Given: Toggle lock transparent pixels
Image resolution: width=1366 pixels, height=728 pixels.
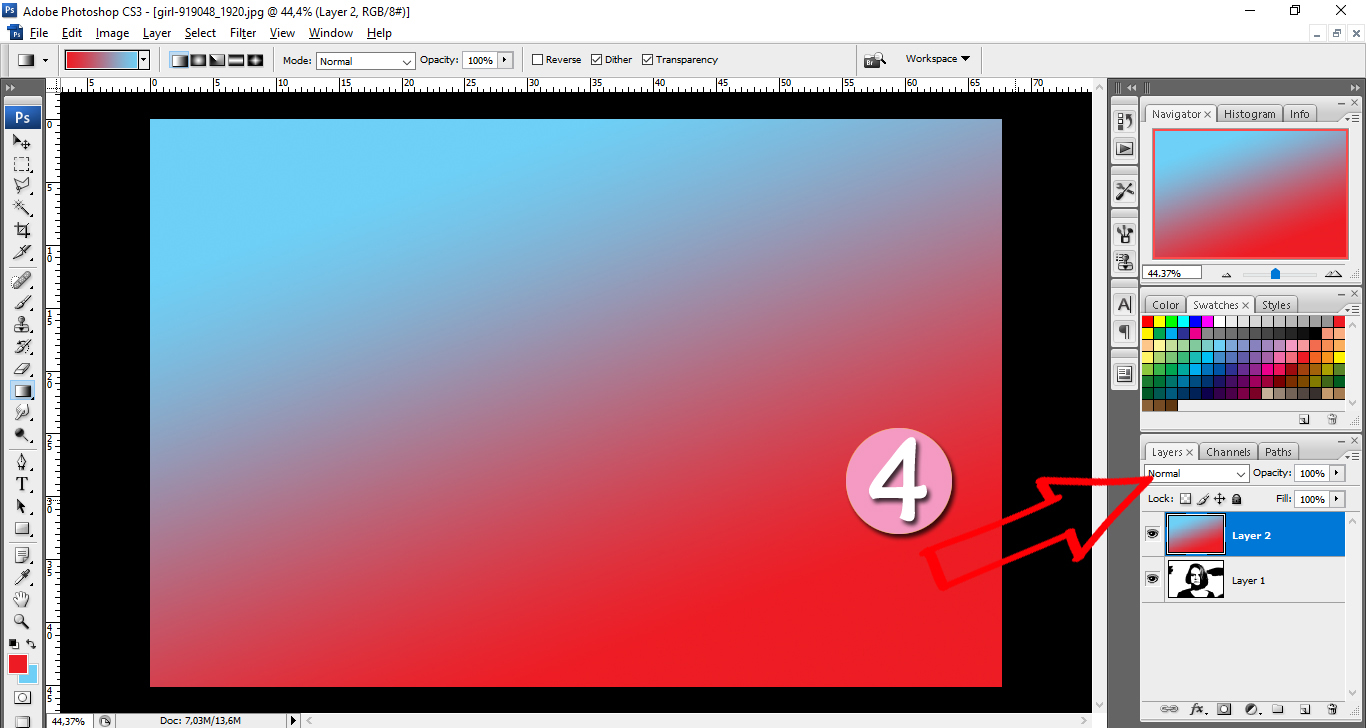Looking at the screenshot, I should coord(1186,499).
